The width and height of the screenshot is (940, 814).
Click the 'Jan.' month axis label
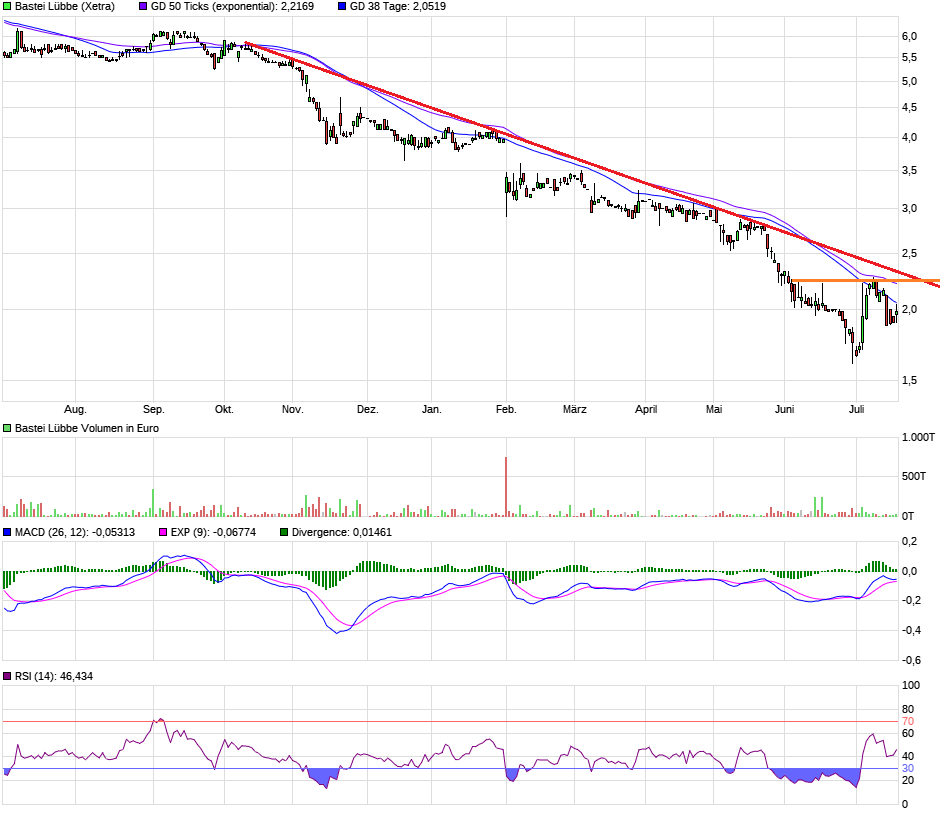pyautogui.click(x=432, y=409)
